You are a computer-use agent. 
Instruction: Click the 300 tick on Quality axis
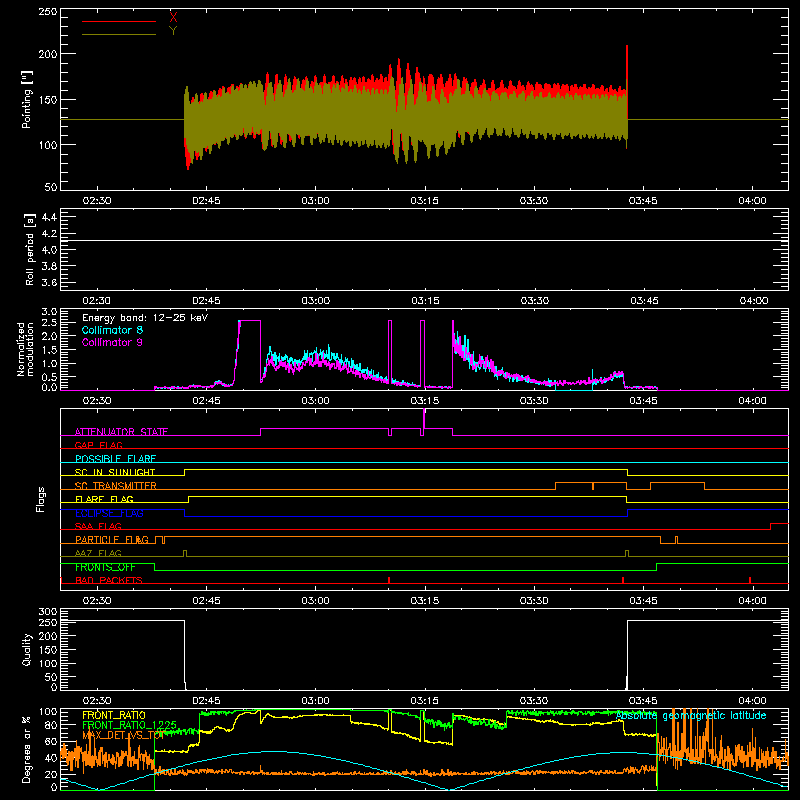click(x=48, y=612)
